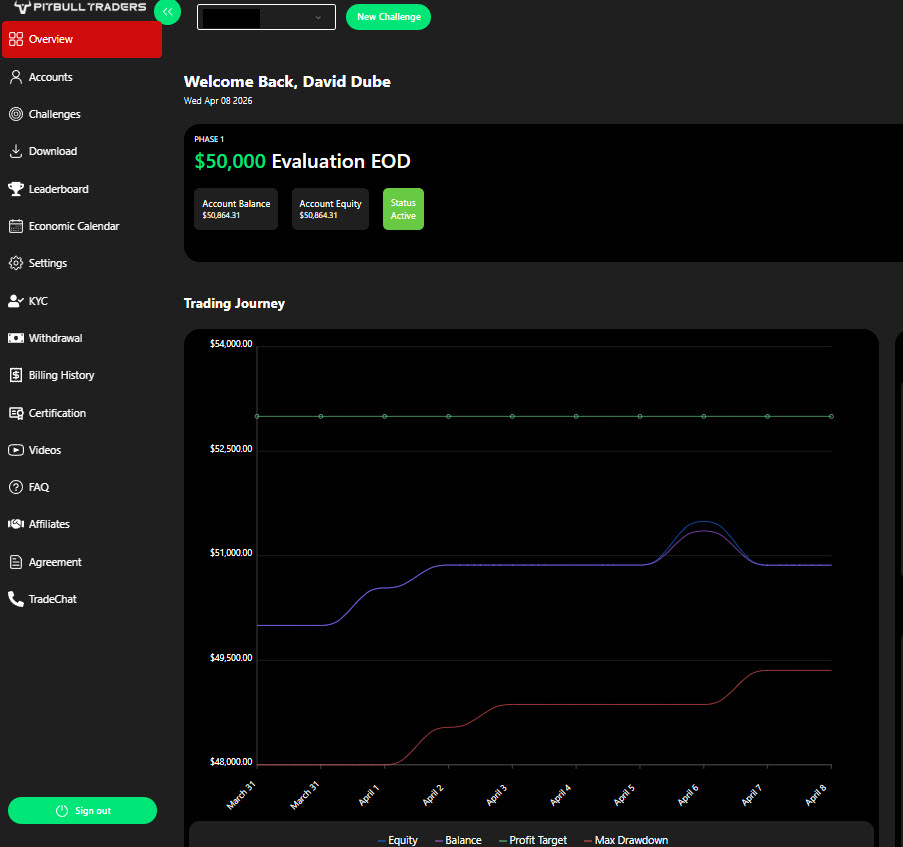Open the Accounts menu item
Viewport: 903px width, 847px height.
pyautogui.click(x=50, y=77)
